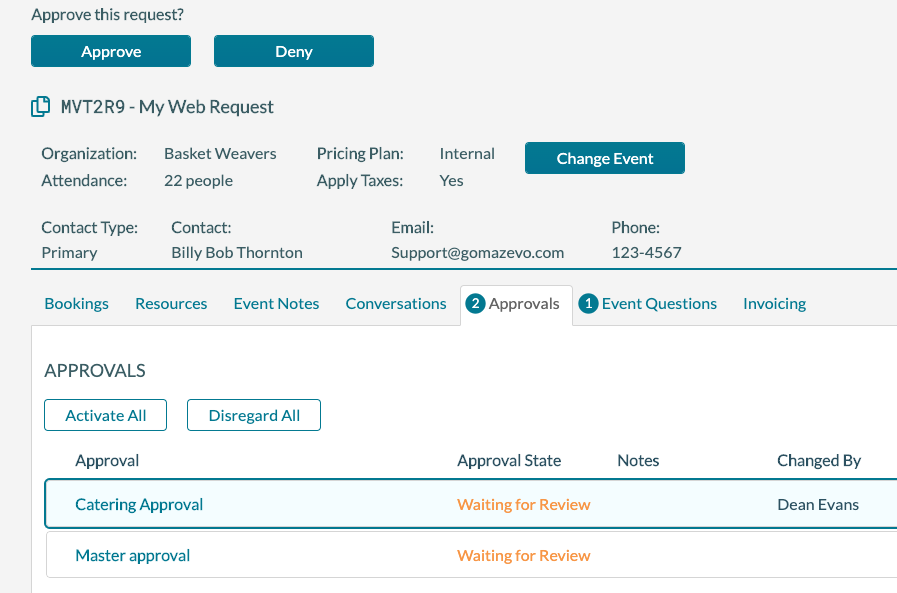This screenshot has height=593, width=897.
Task: Click Waiting for Review on Master approval row
Action: 523,554
